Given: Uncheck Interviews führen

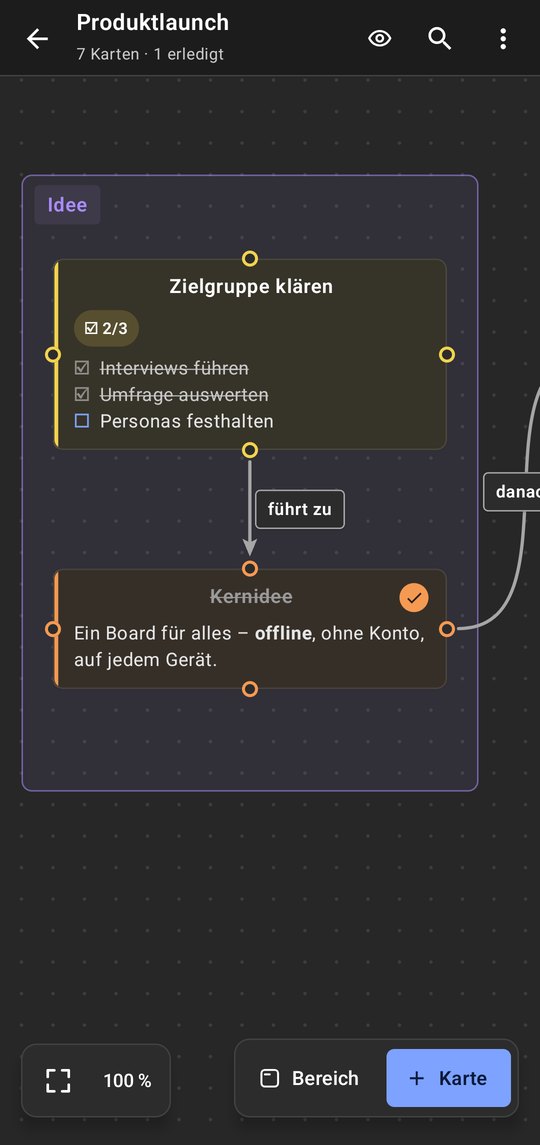Looking at the screenshot, I should (x=82, y=368).
